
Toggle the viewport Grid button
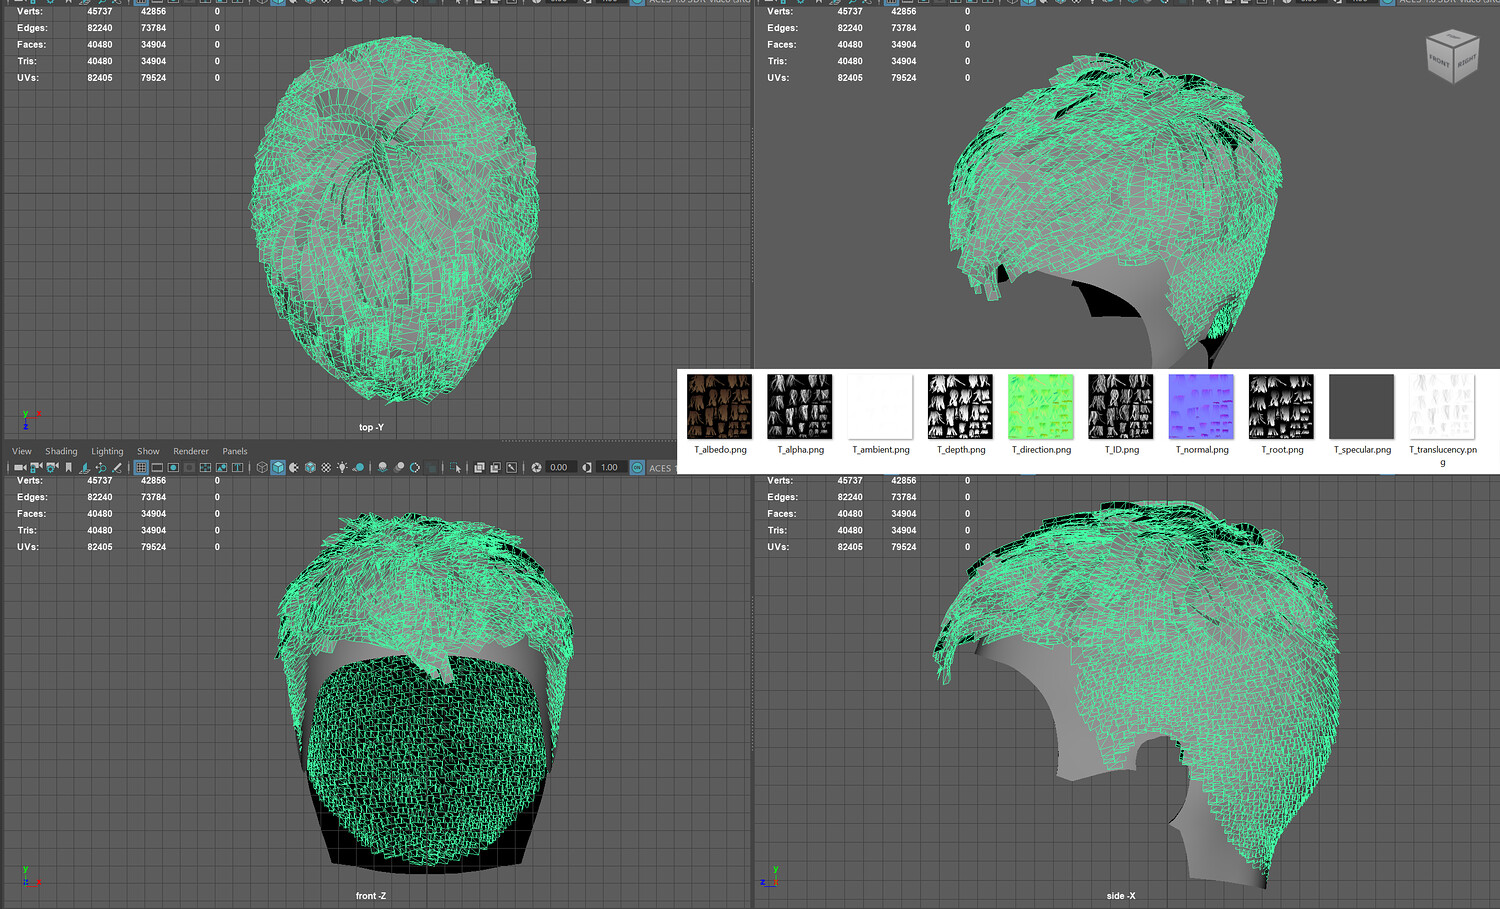click(141, 467)
